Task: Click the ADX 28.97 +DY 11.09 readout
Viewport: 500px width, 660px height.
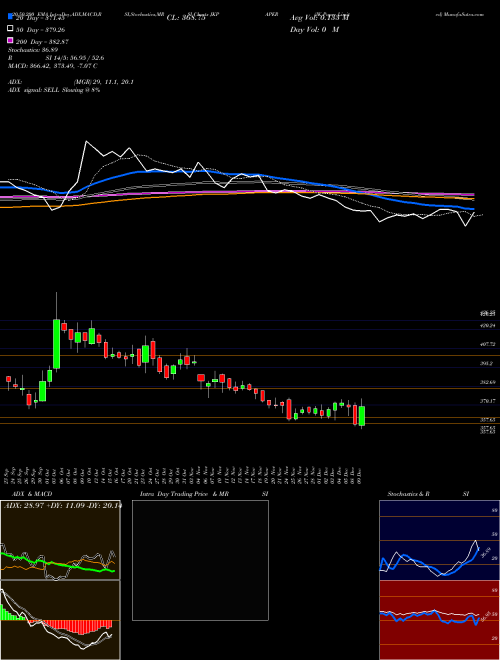Action: pos(63,505)
